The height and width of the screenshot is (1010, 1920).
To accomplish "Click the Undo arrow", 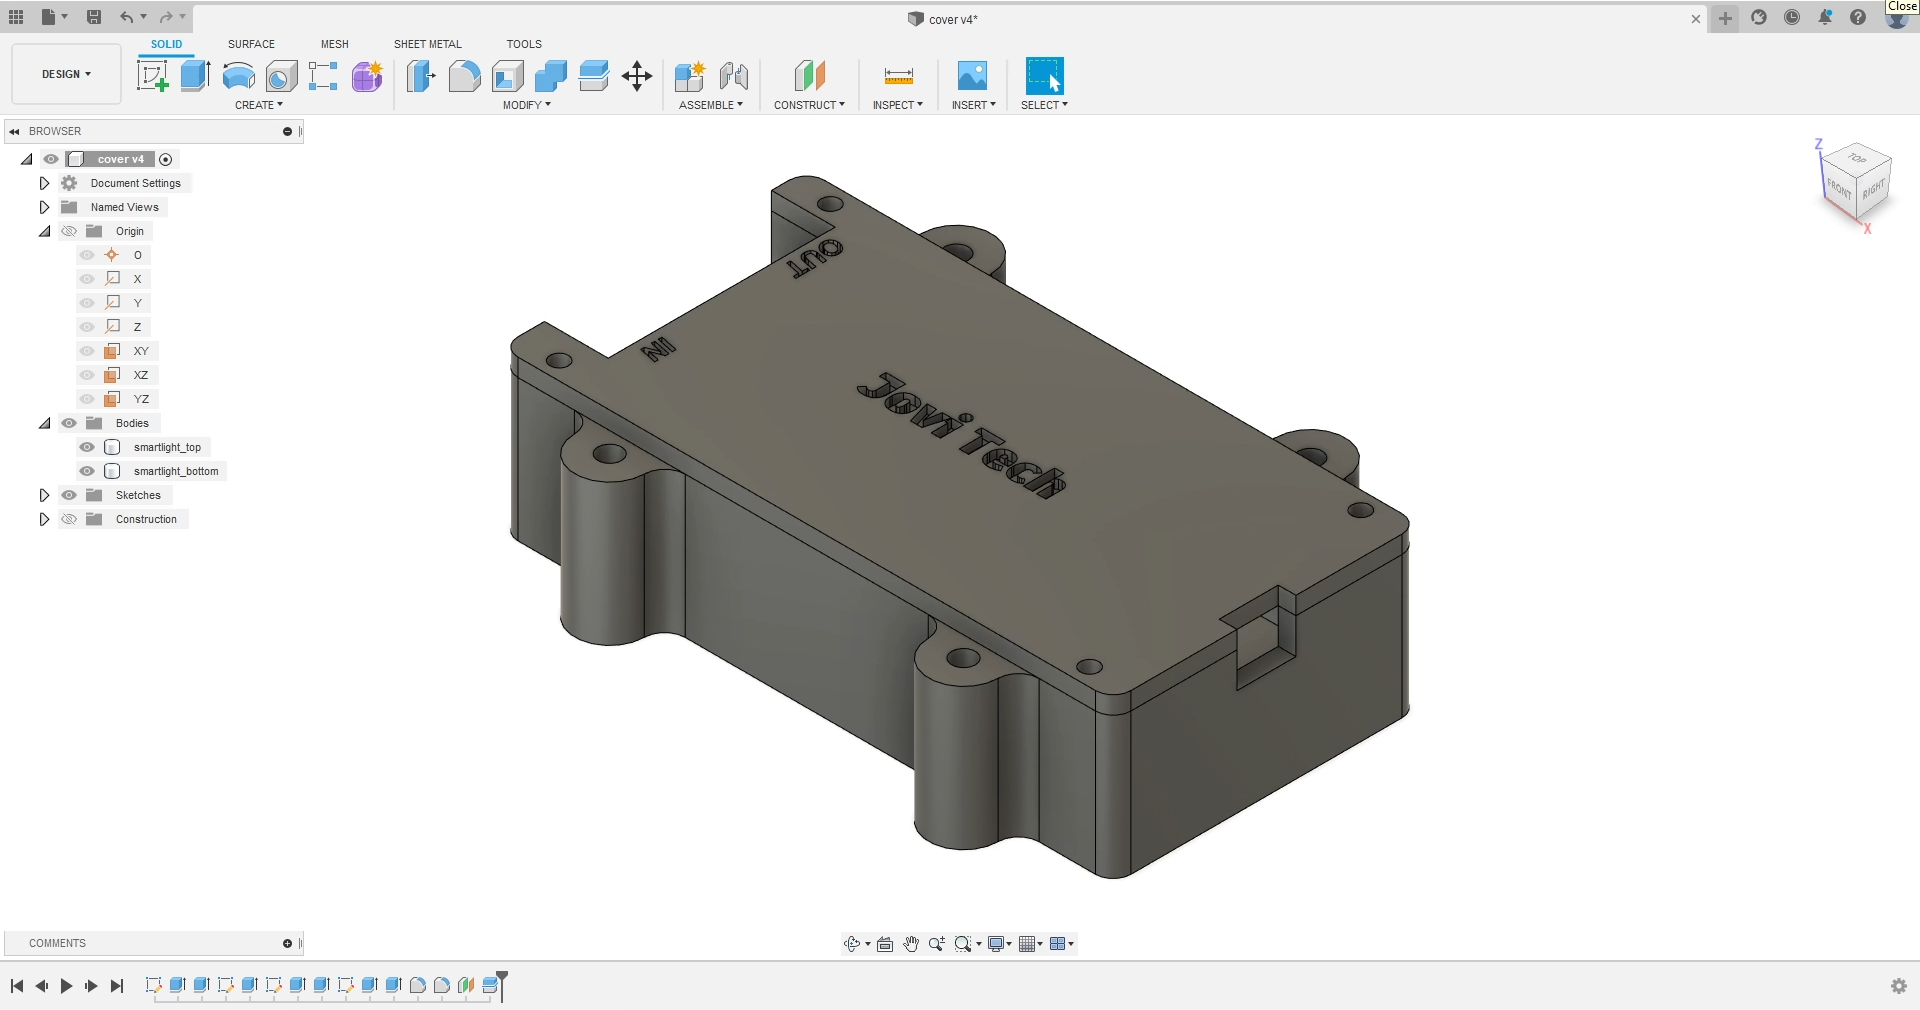I will [x=127, y=17].
